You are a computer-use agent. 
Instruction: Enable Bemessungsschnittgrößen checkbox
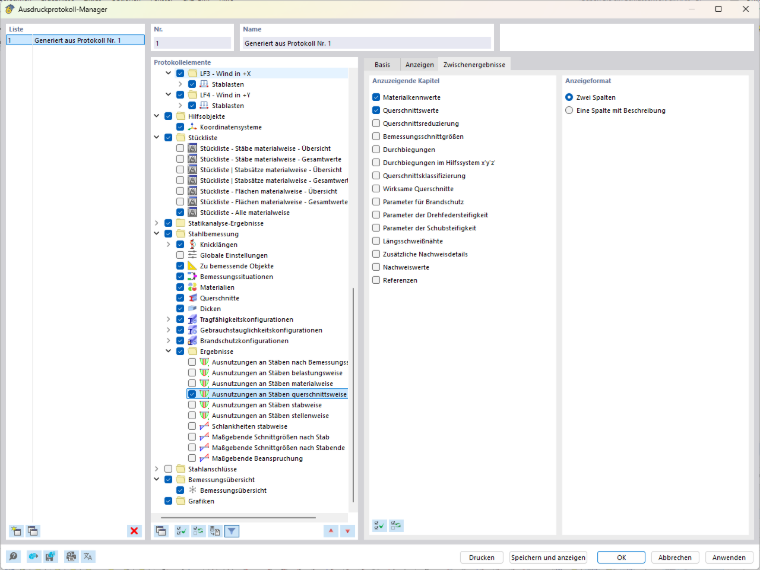coord(376,137)
